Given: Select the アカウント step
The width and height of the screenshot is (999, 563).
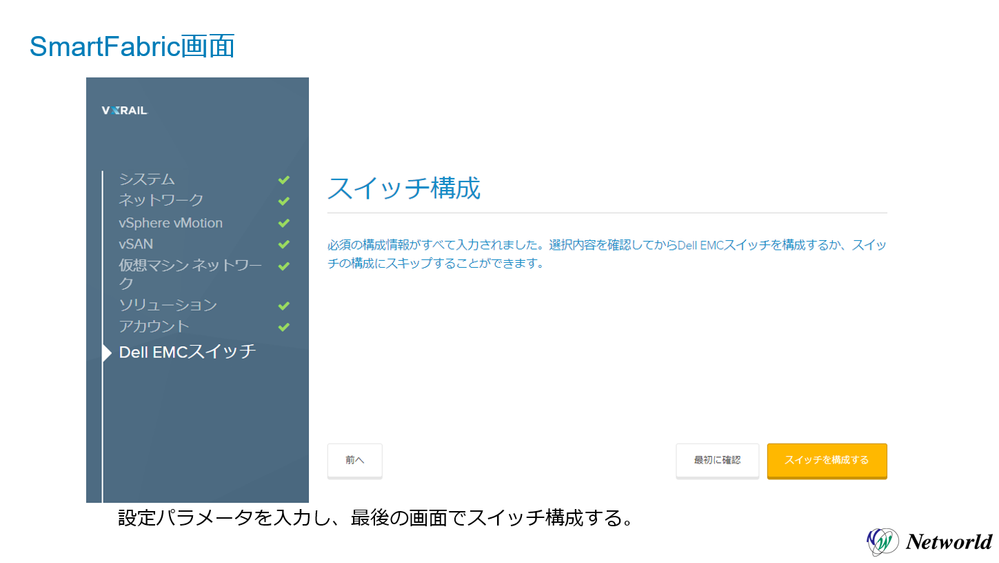Looking at the screenshot, I should click(x=154, y=326).
